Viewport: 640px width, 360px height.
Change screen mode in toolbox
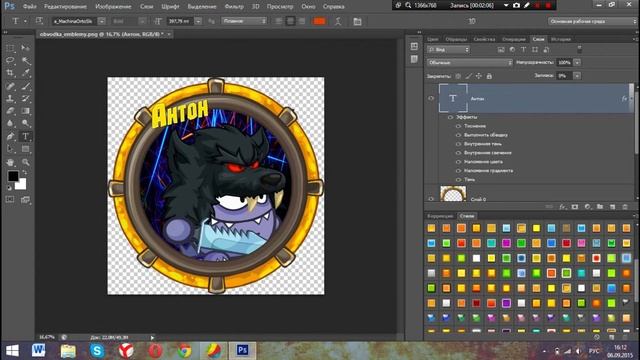tap(25, 200)
